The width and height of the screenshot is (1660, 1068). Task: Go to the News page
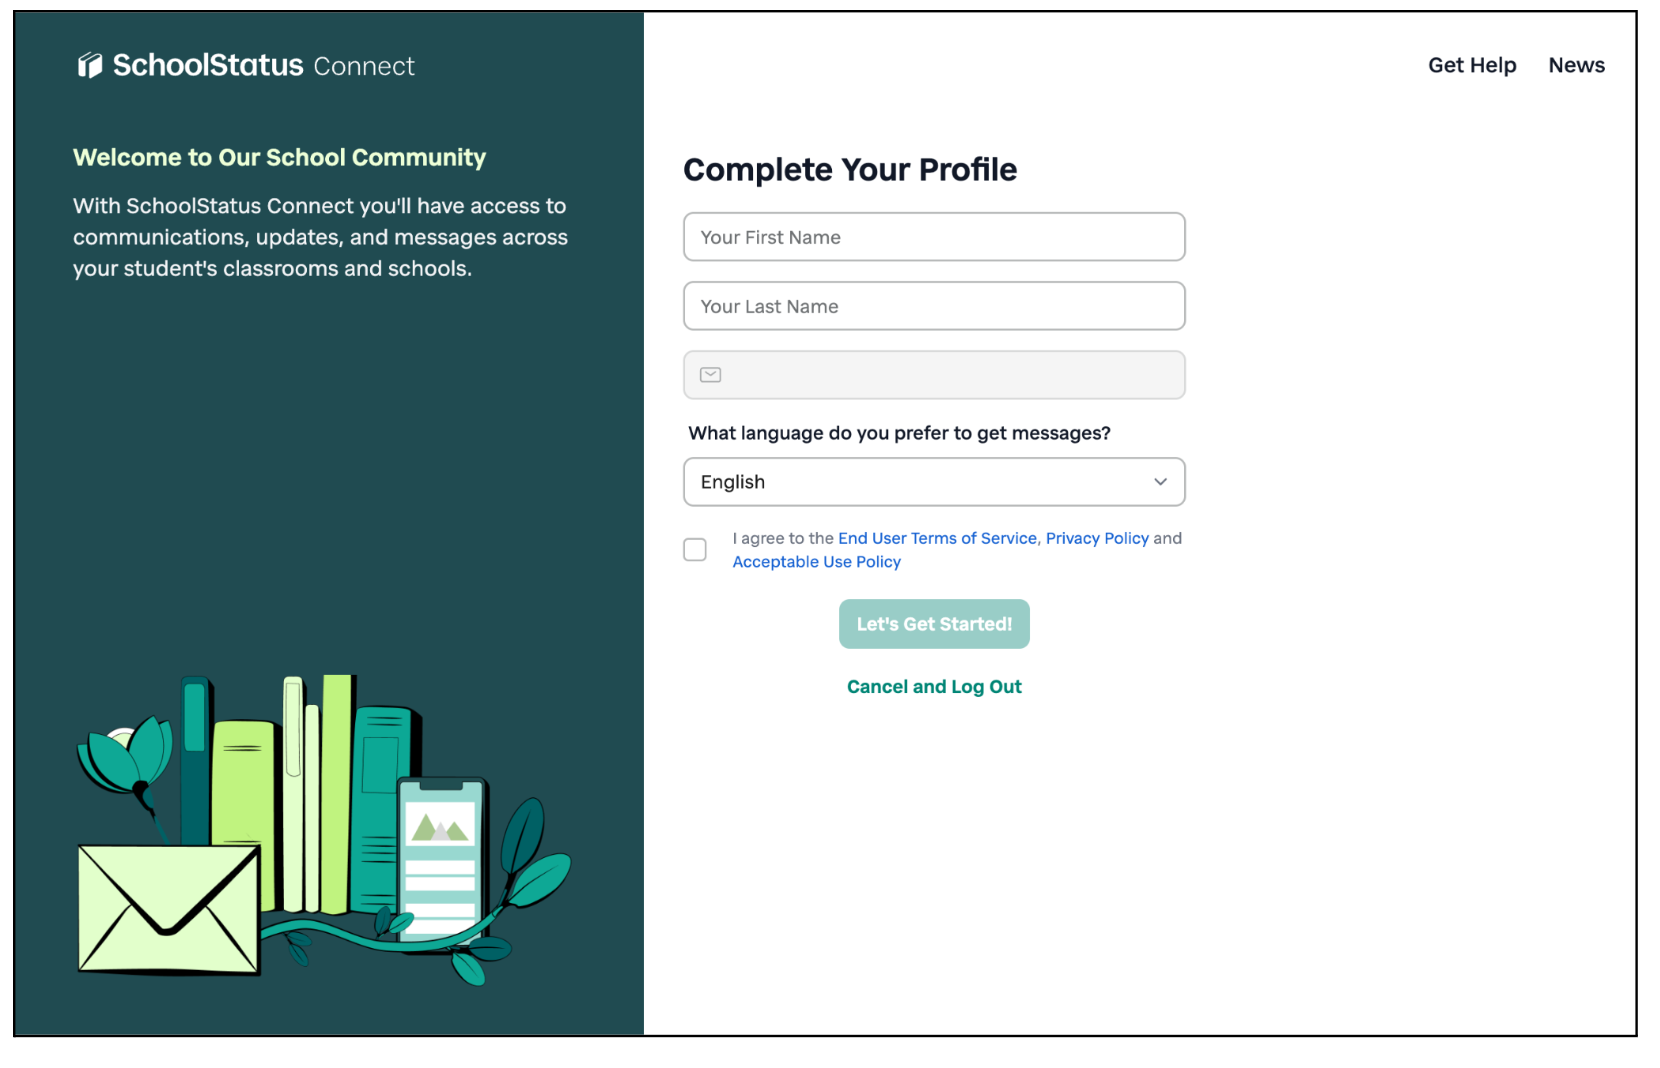point(1576,66)
